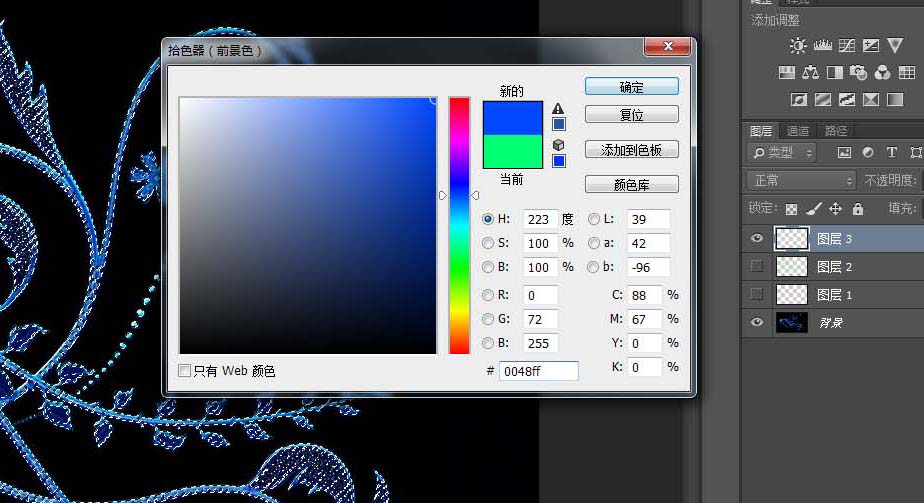
Task: Add a Color Balance adjustment (scales icon)
Action: click(810, 72)
